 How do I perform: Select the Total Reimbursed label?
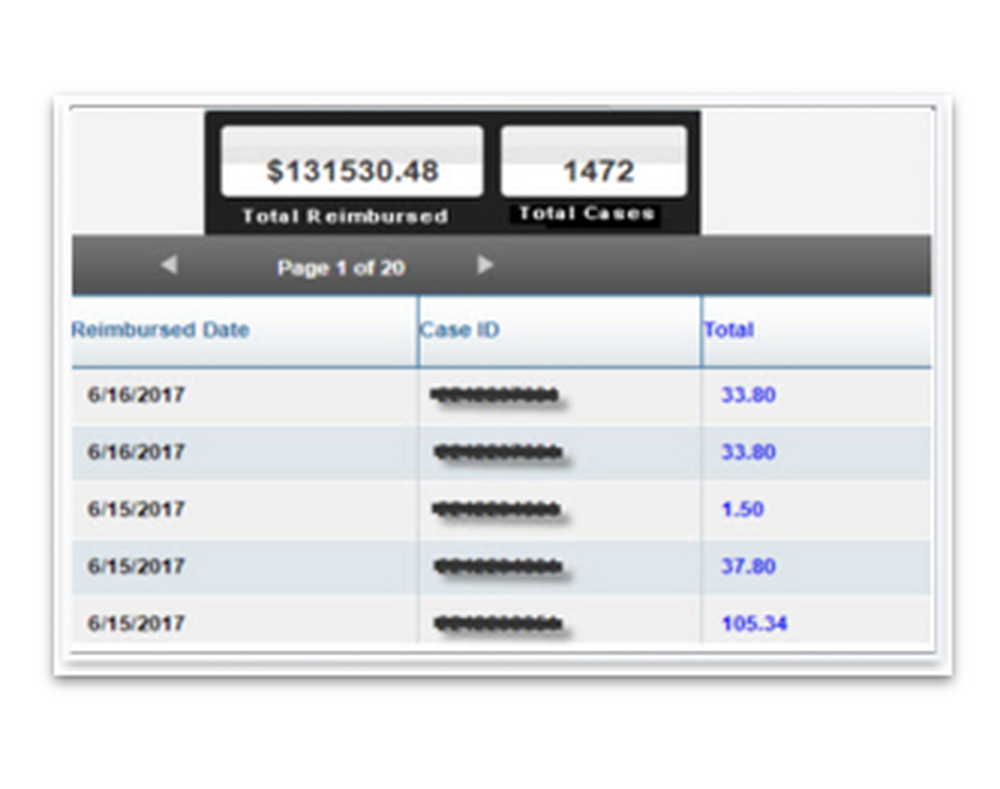tap(346, 217)
